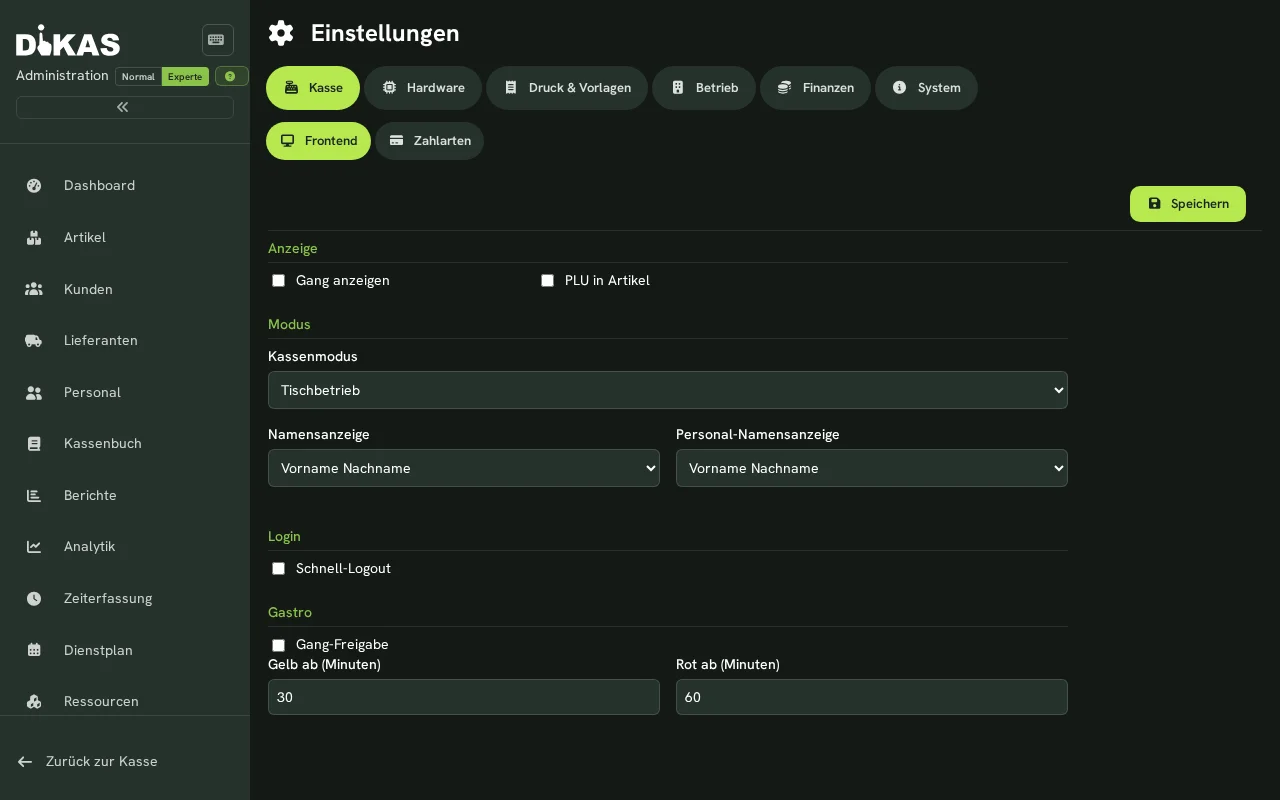This screenshot has height=800, width=1280.
Task: Switch administration mode to Experte
Action: pyautogui.click(x=185, y=77)
